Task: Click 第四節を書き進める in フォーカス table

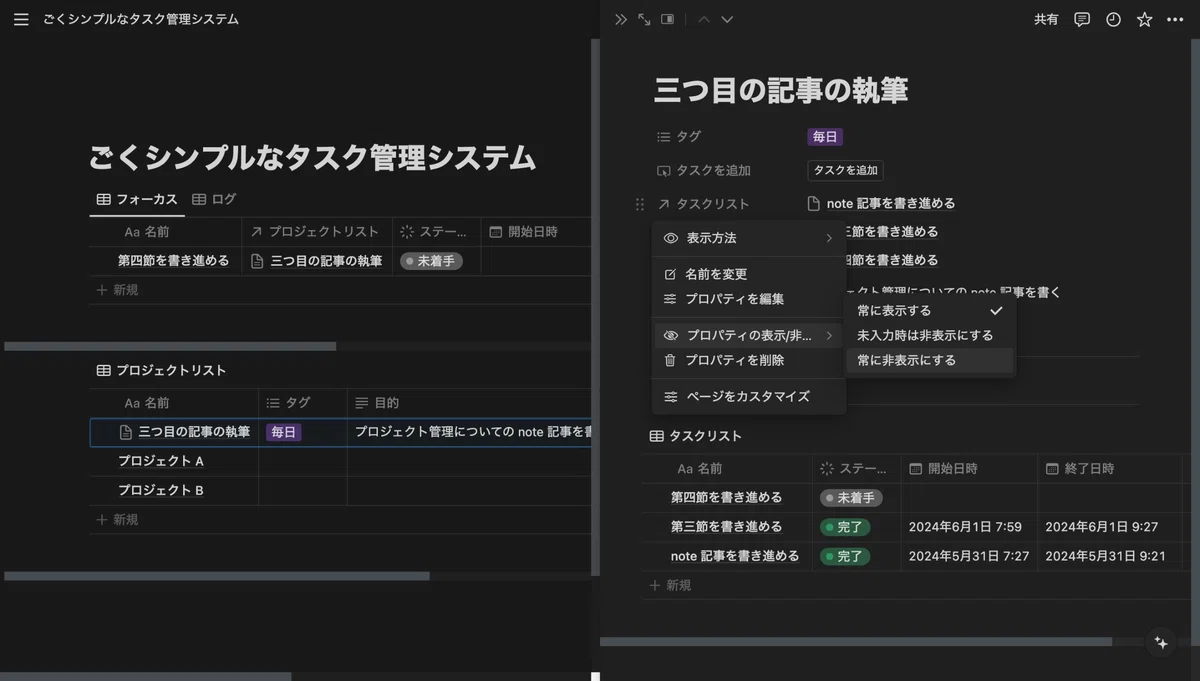Action: pos(174,261)
